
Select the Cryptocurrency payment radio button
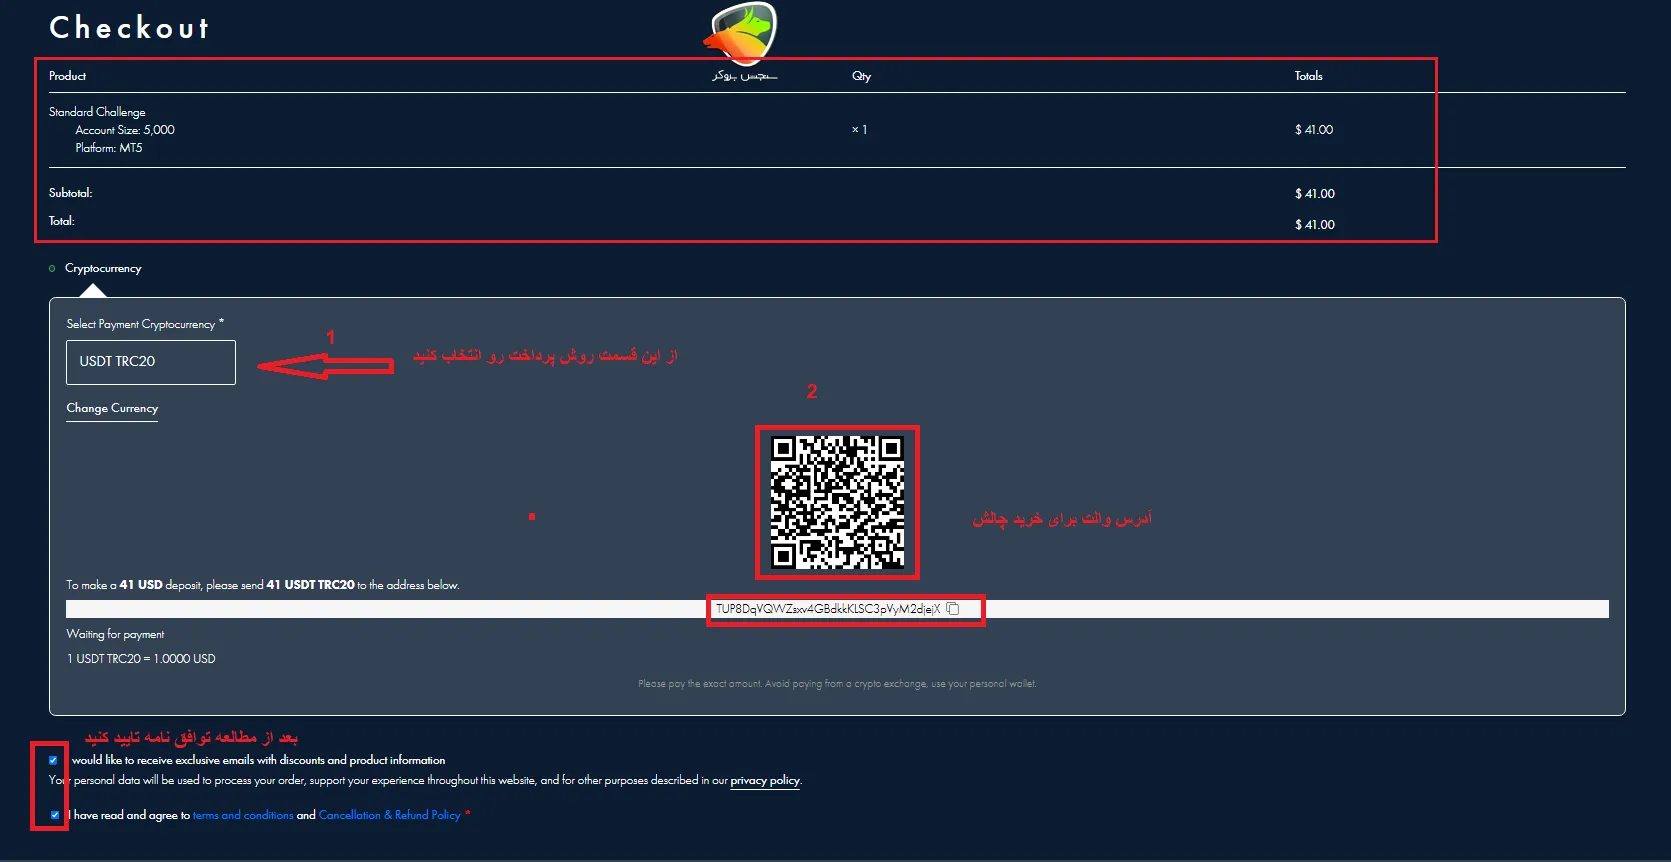coord(52,268)
